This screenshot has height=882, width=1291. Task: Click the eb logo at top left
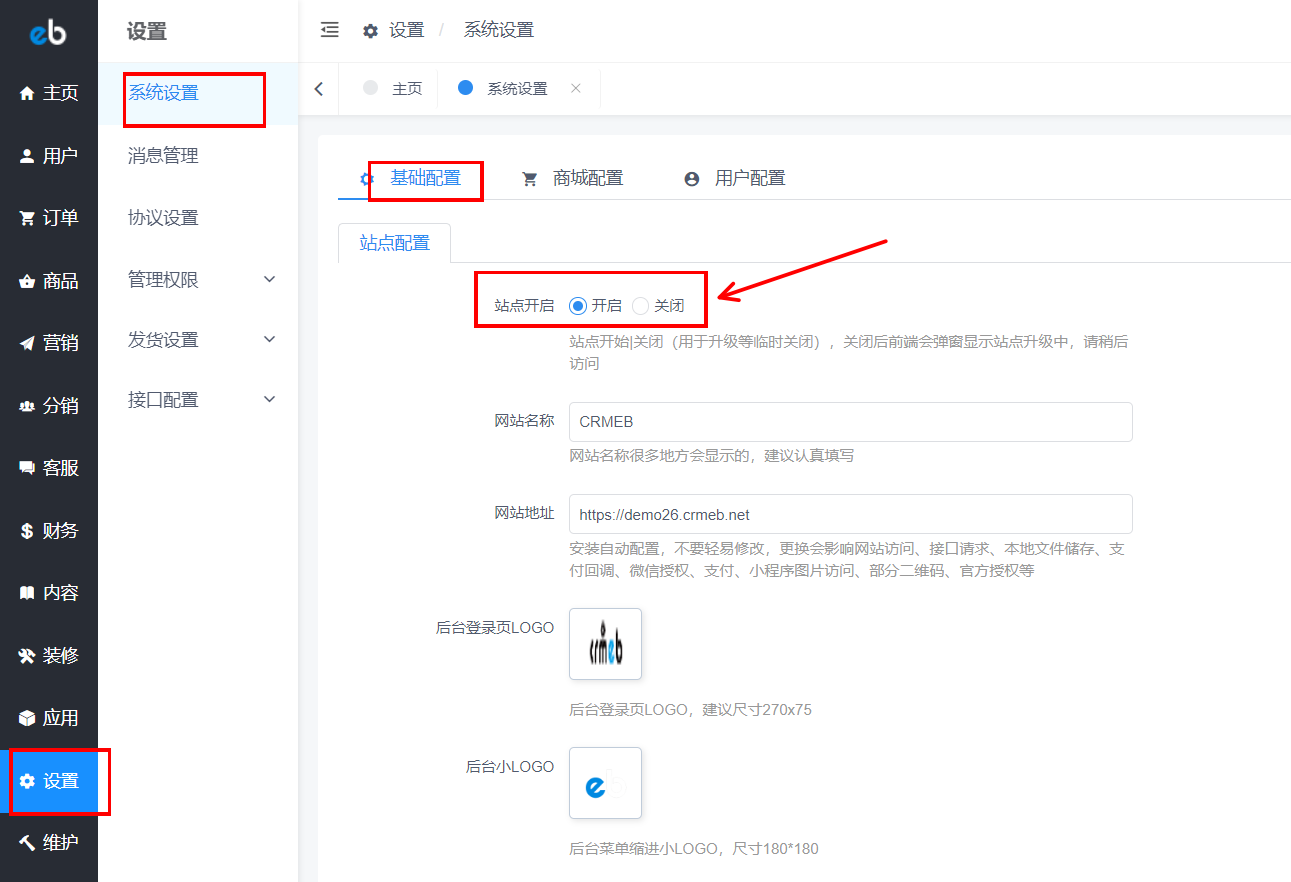click(47, 33)
